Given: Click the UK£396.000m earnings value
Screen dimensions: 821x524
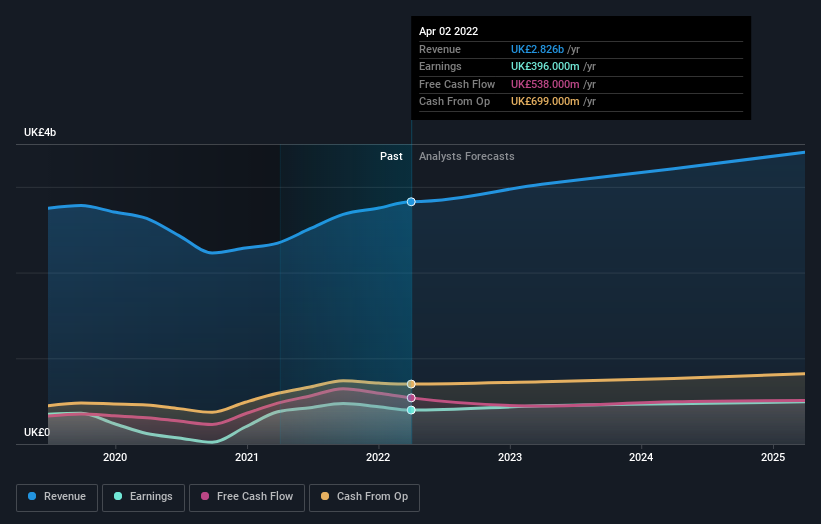Looking at the screenshot, I should [545, 66].
